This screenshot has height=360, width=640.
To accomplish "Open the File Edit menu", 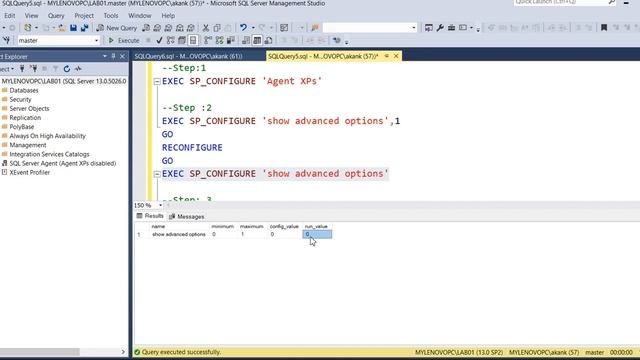I will [9, 16].
